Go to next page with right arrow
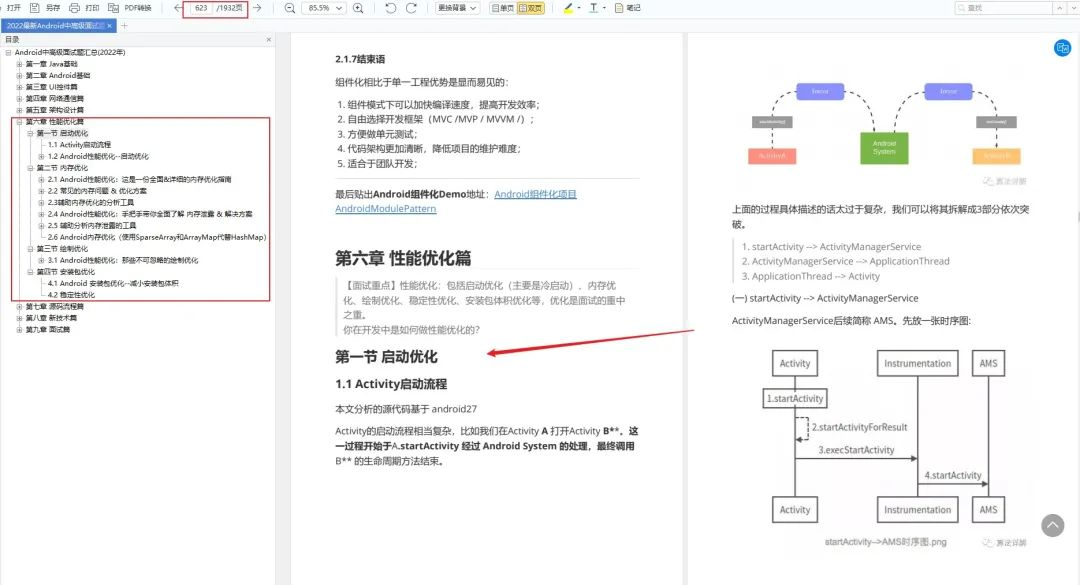The height and width of the screenshot is (585, 1080). (x=257, y=8)
